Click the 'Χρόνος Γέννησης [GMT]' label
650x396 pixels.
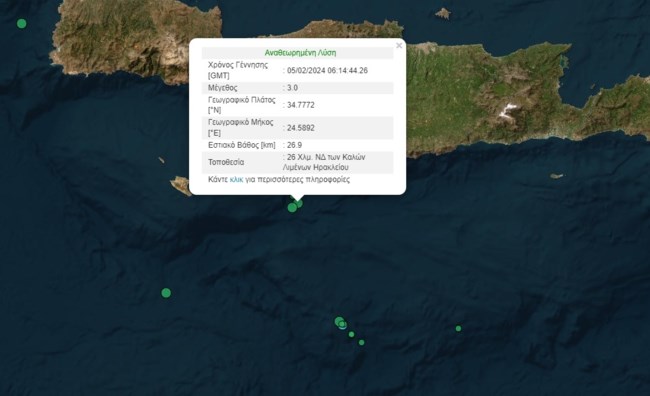tap(238, 70)
